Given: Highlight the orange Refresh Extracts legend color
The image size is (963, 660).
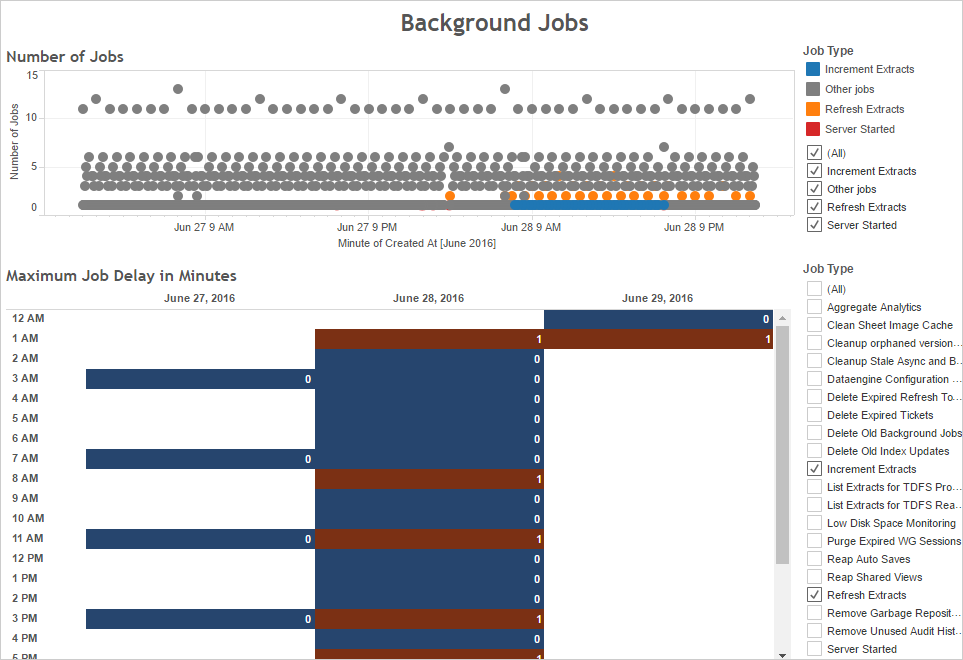Looking at the screenshot, I should 813,109.
